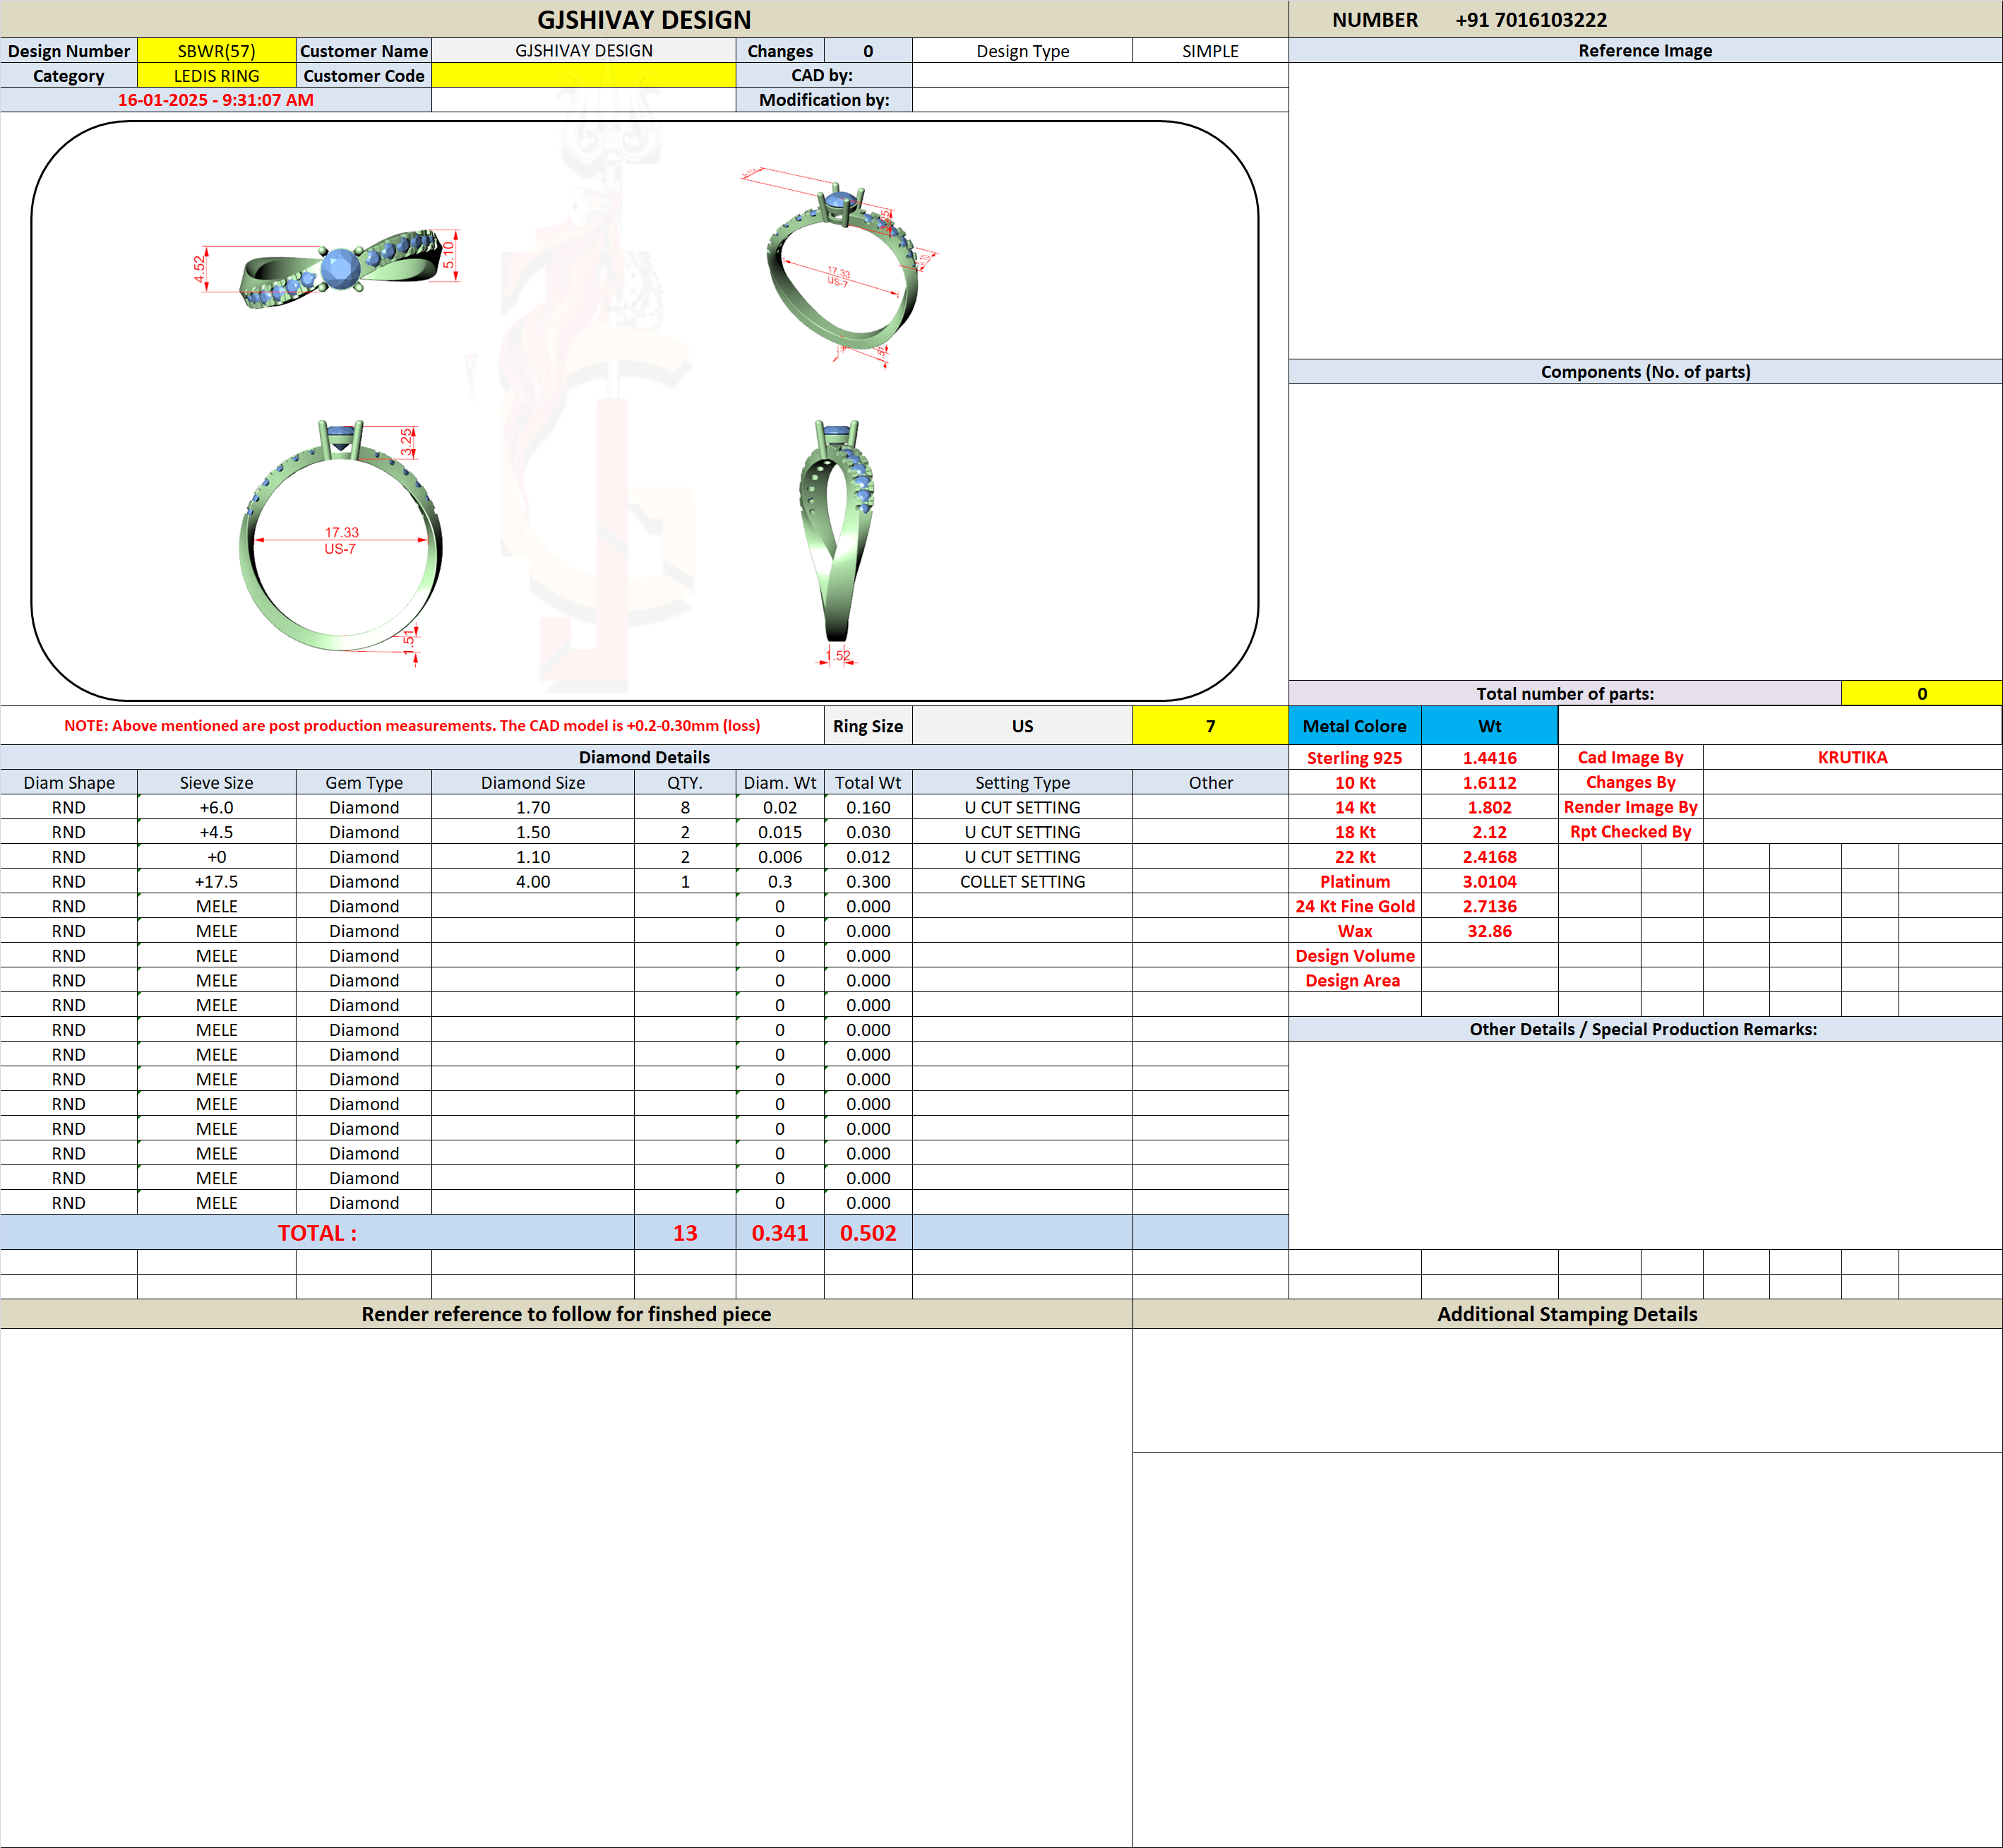Select the side-view ring render with 1.52 dimension
The height and width of the screenshot is (1848, 2003).
tap(836, 542)
